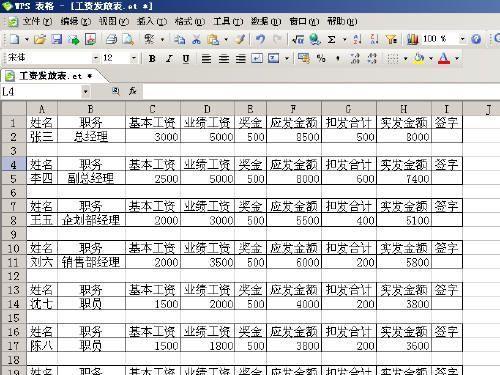Open the 格式 menu
The width and height of the screenshot is (500, 375).
pos(190,22)
